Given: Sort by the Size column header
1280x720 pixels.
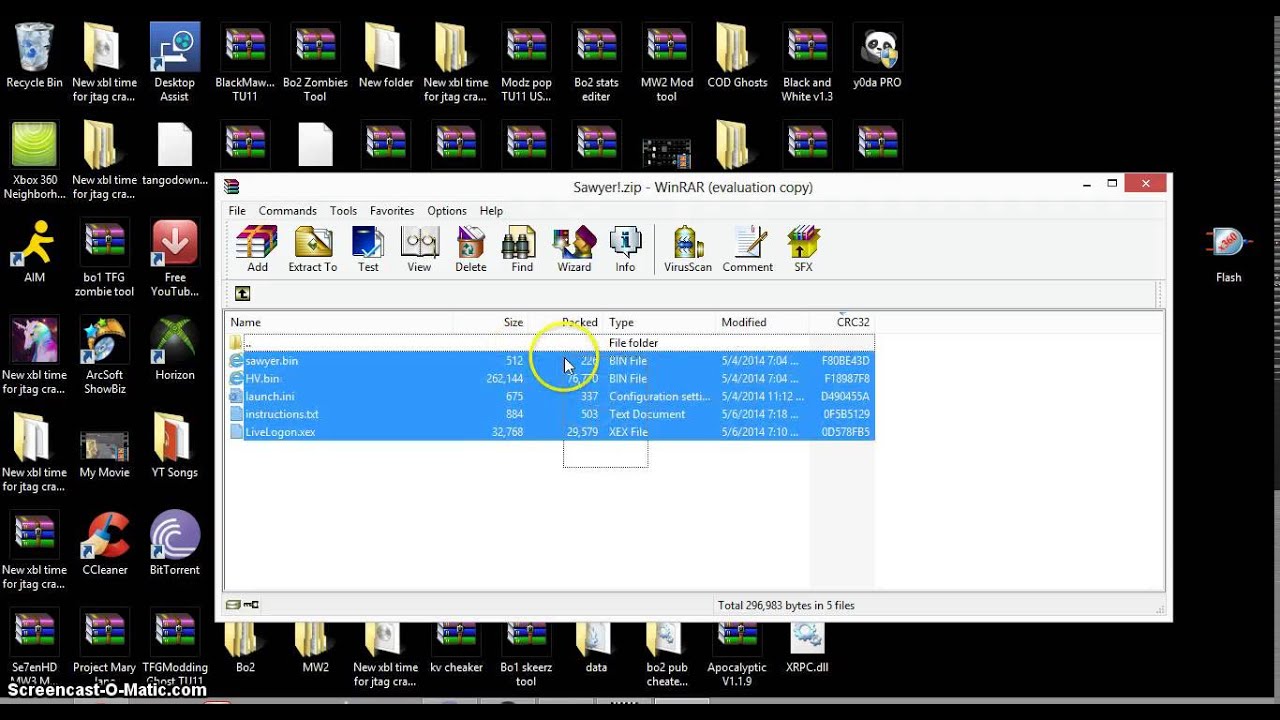Looking at the screenshot, I should tap(491, 322).
